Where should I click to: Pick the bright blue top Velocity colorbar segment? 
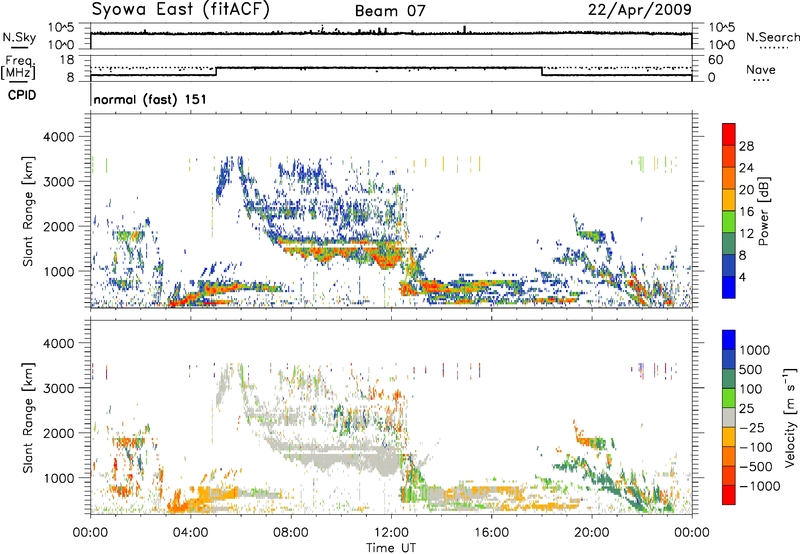pyautogui.click(x=729, y=340)
